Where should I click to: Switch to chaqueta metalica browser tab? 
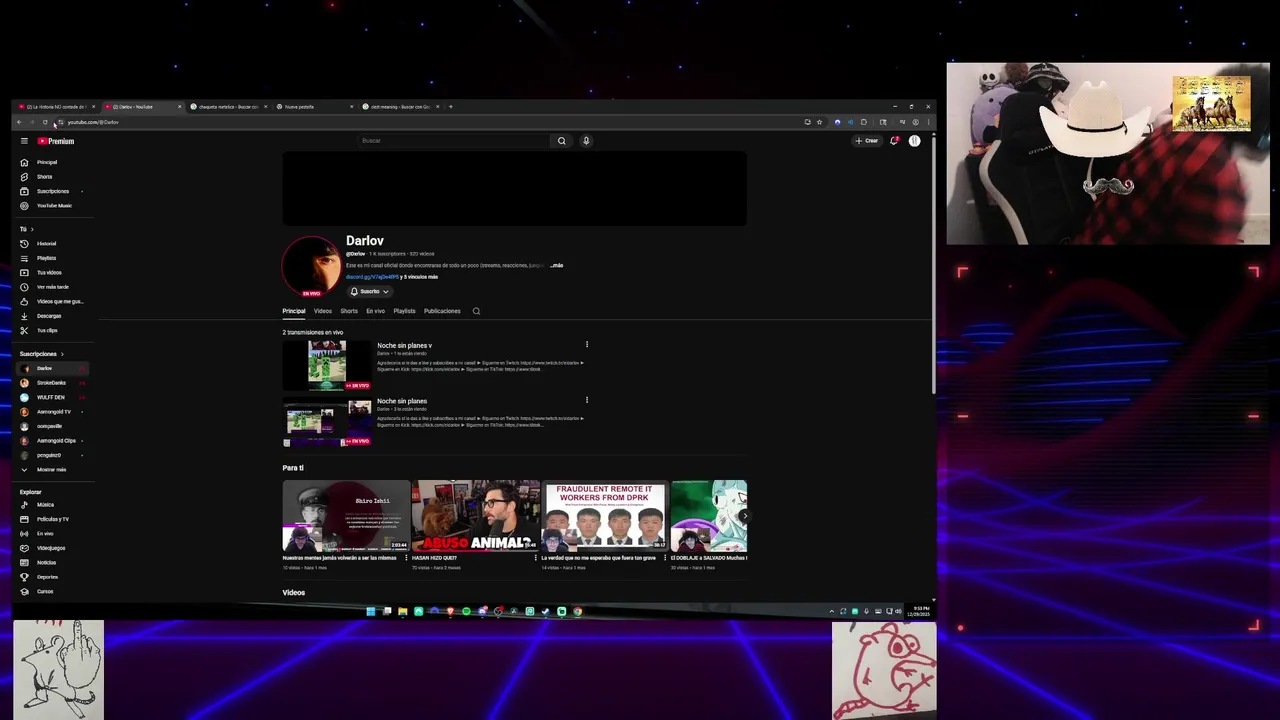coord(227,106)
